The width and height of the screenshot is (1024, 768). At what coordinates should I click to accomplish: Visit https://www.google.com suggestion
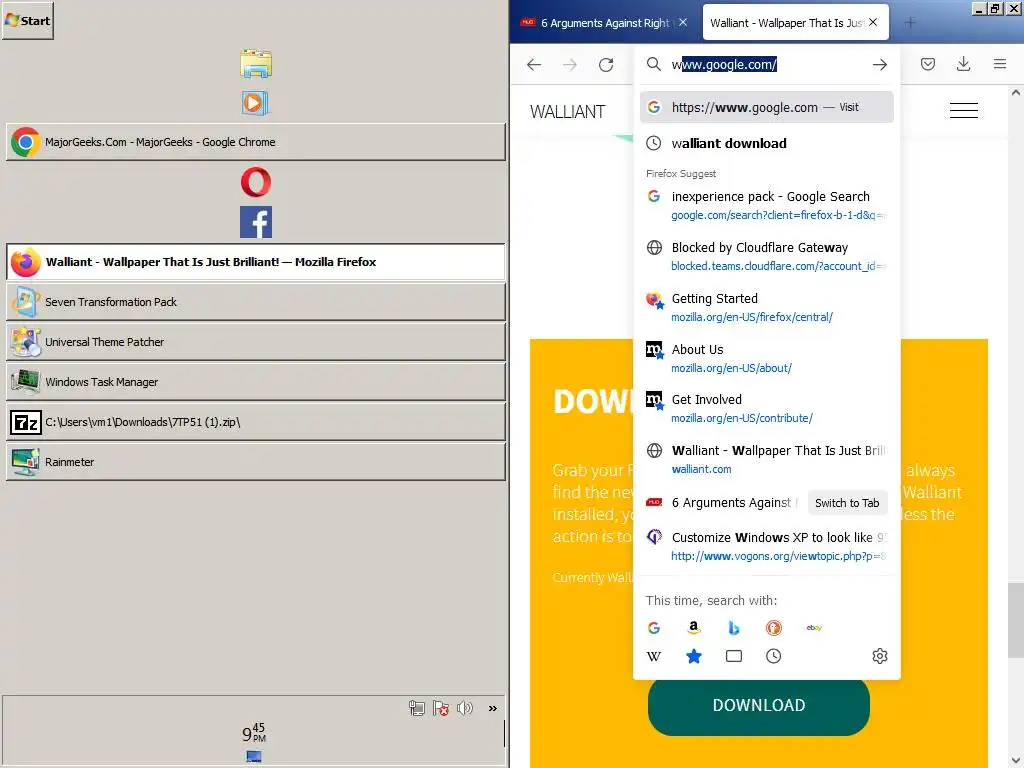(767, 107)
